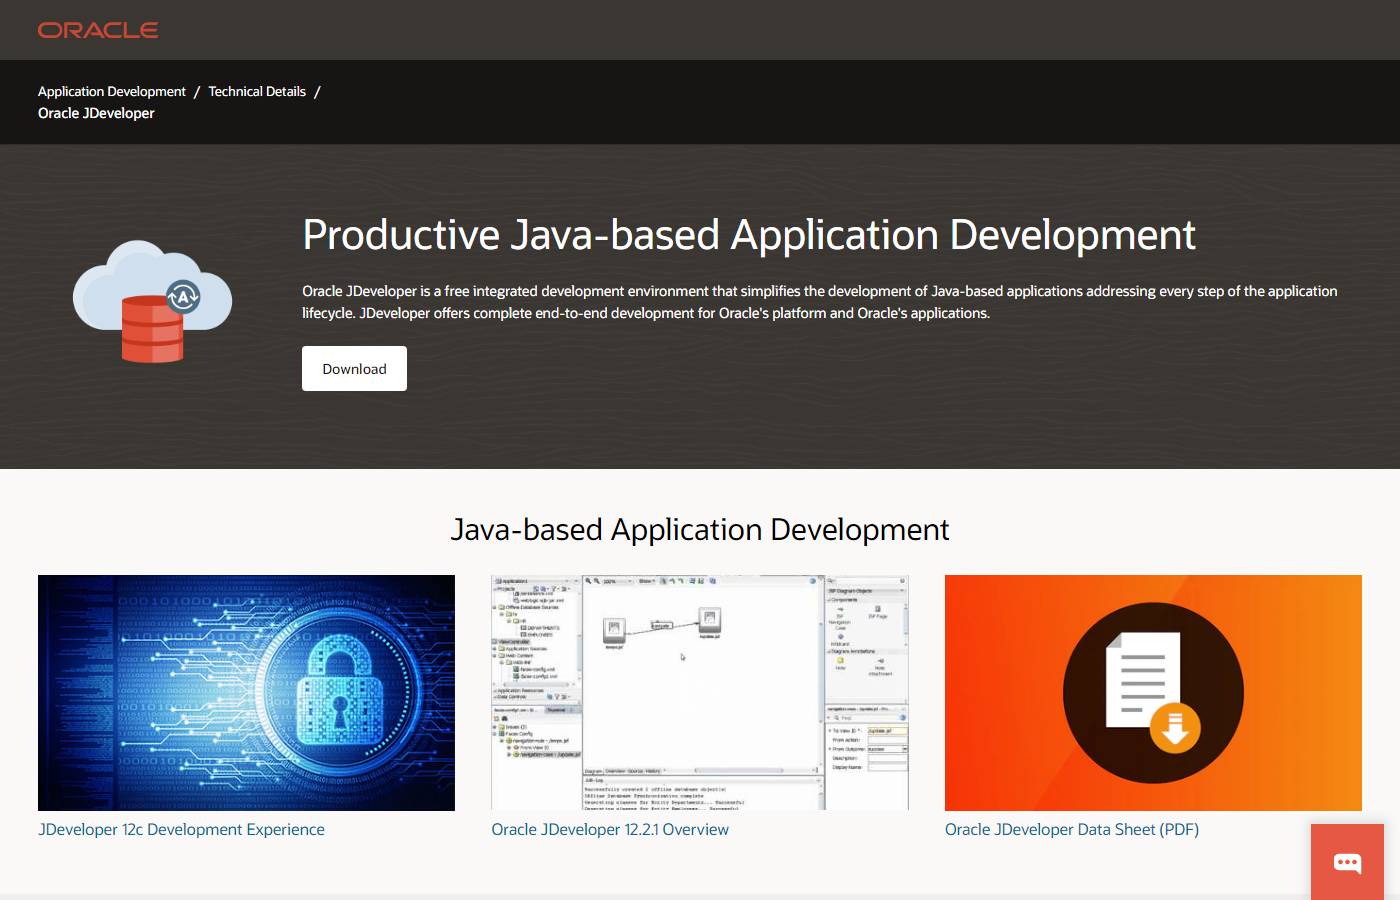
Task: Click the Download button
Action: click(354, 368)
